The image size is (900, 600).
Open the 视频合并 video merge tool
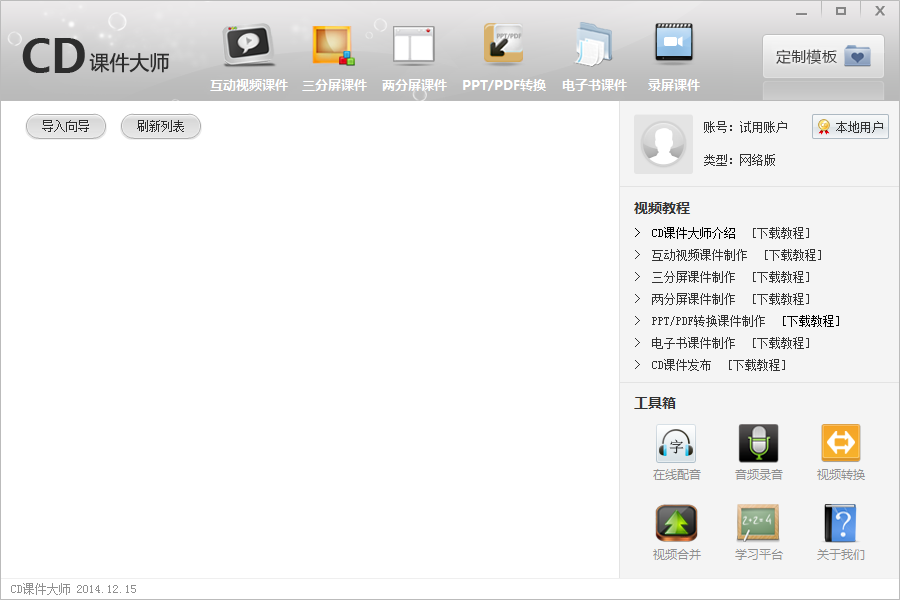(x=676, y=524)
